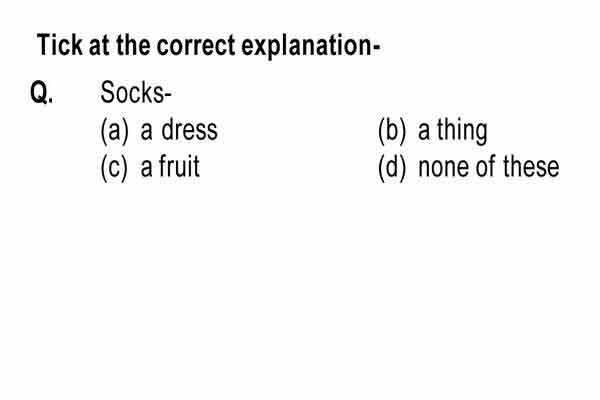Pick the answer 'none of these'
Image resolution: width=600 pixels, height=400 pixels.
click(489, 167)
